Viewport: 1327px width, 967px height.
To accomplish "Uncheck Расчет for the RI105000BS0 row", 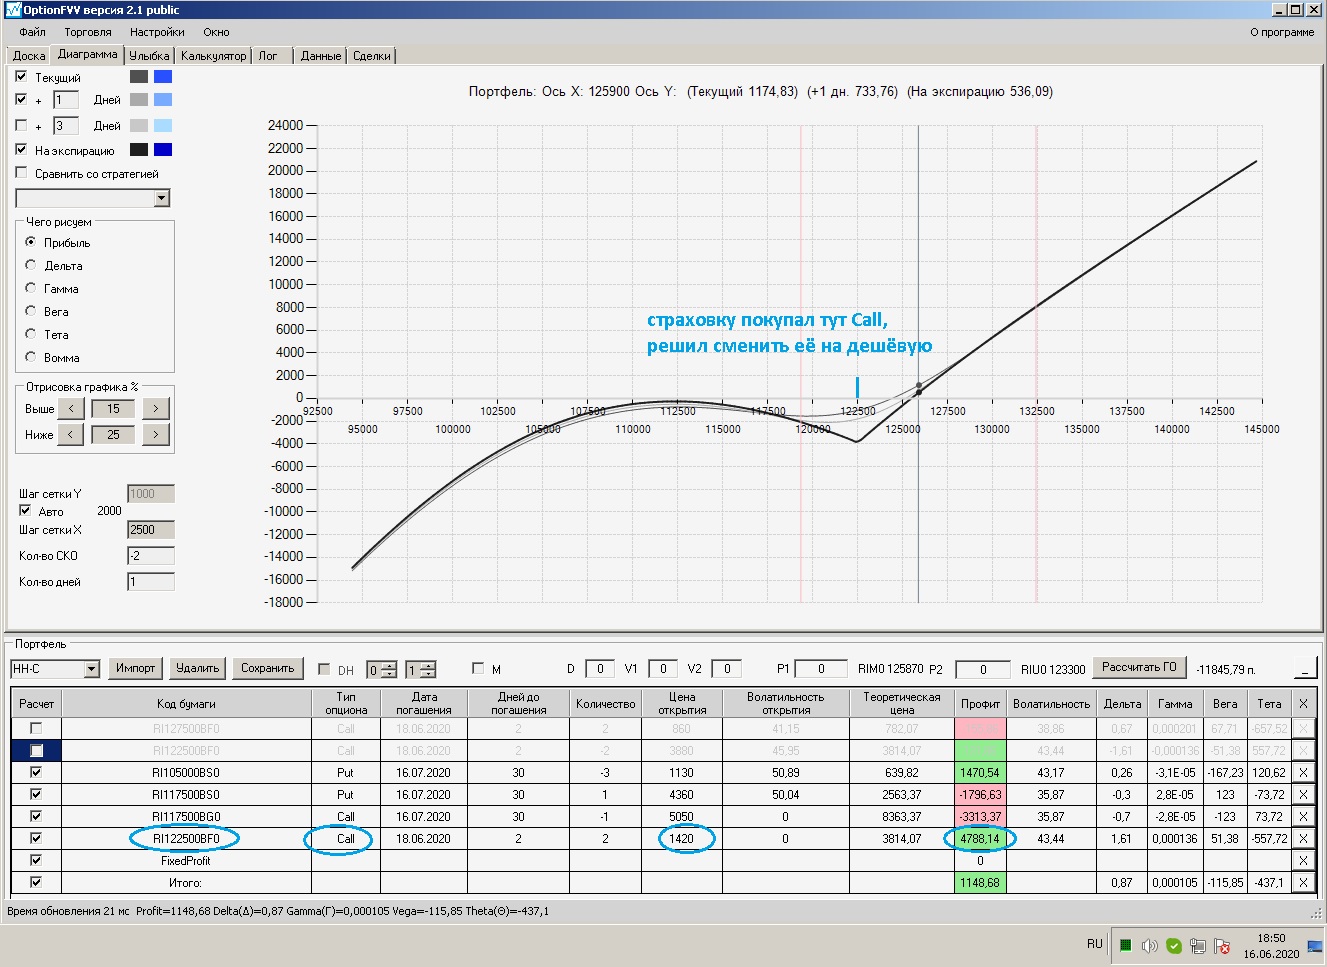I will point(36,772).
